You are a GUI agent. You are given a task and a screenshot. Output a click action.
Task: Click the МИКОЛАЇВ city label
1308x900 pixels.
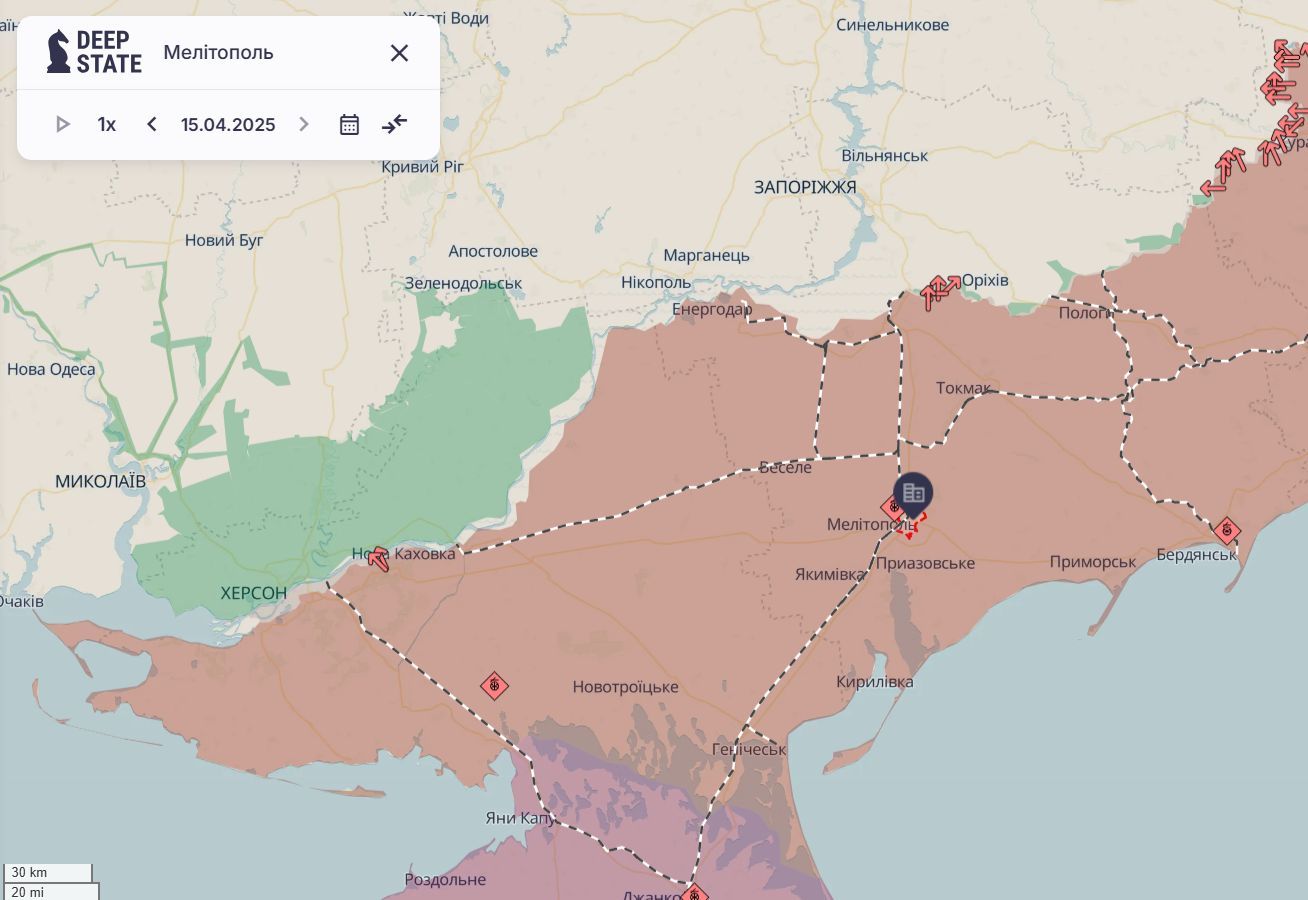pyautogui.click(x=100, y=481)
